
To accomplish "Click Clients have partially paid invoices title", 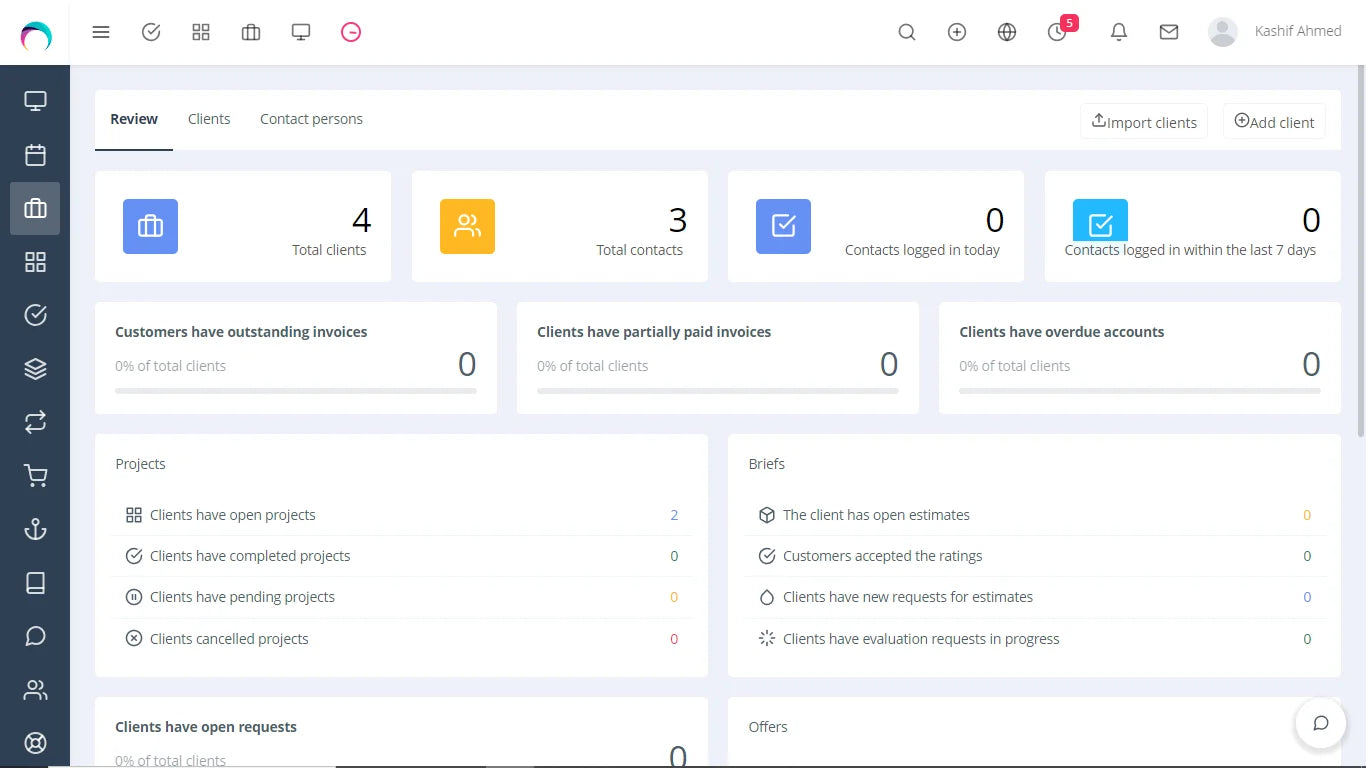I will tap(654, 332).
